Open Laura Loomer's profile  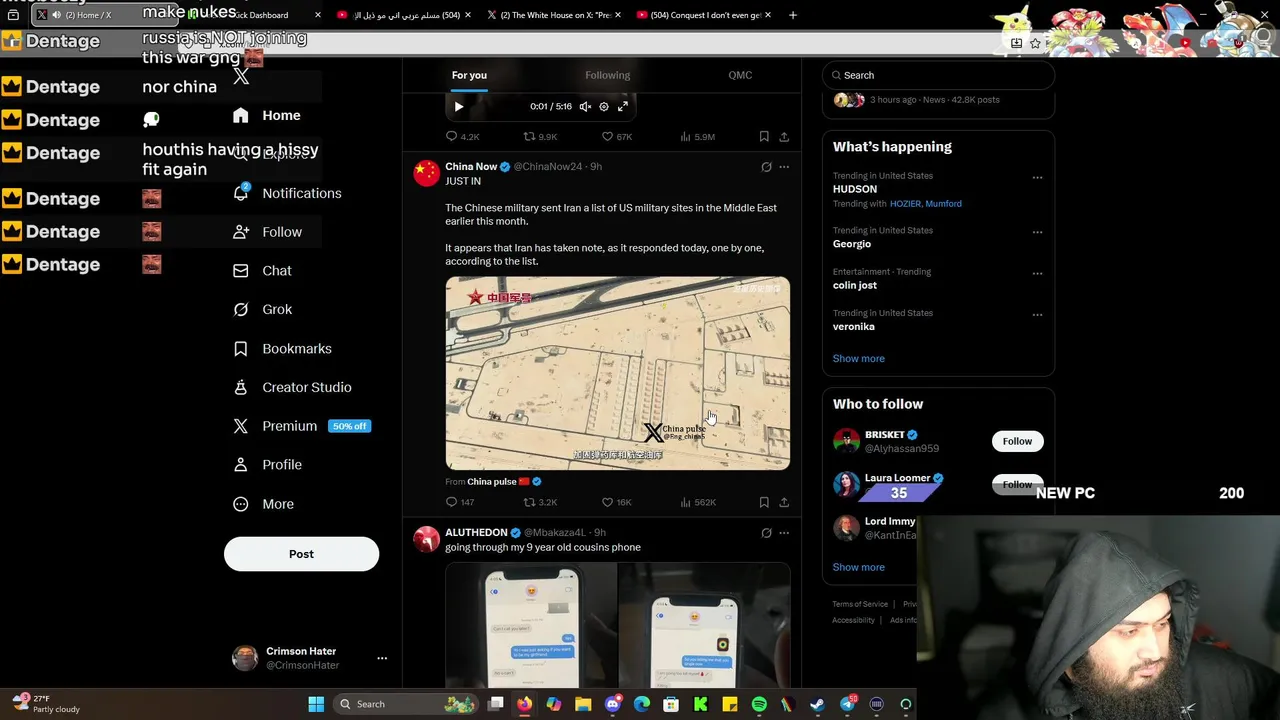point(897,478)
